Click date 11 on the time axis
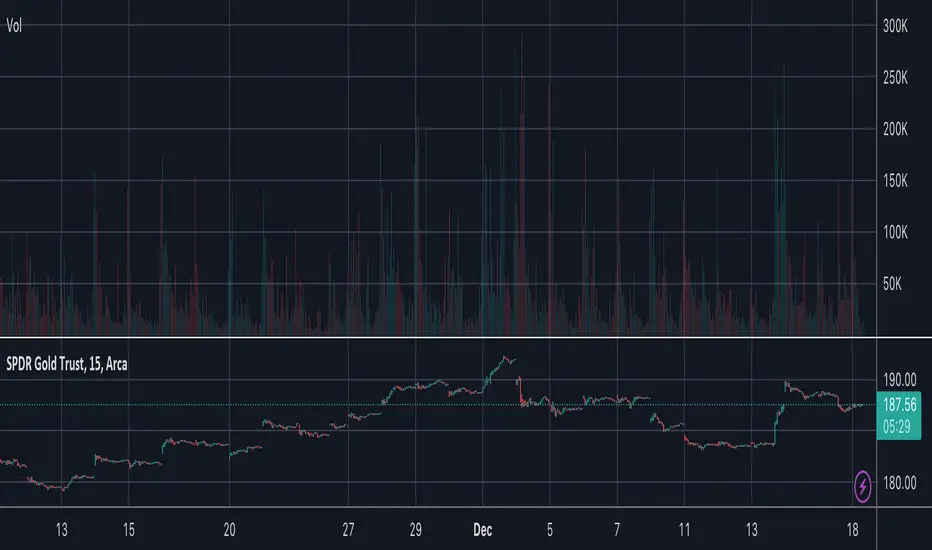Screen dimensions: 932x550 coord(684,530)
